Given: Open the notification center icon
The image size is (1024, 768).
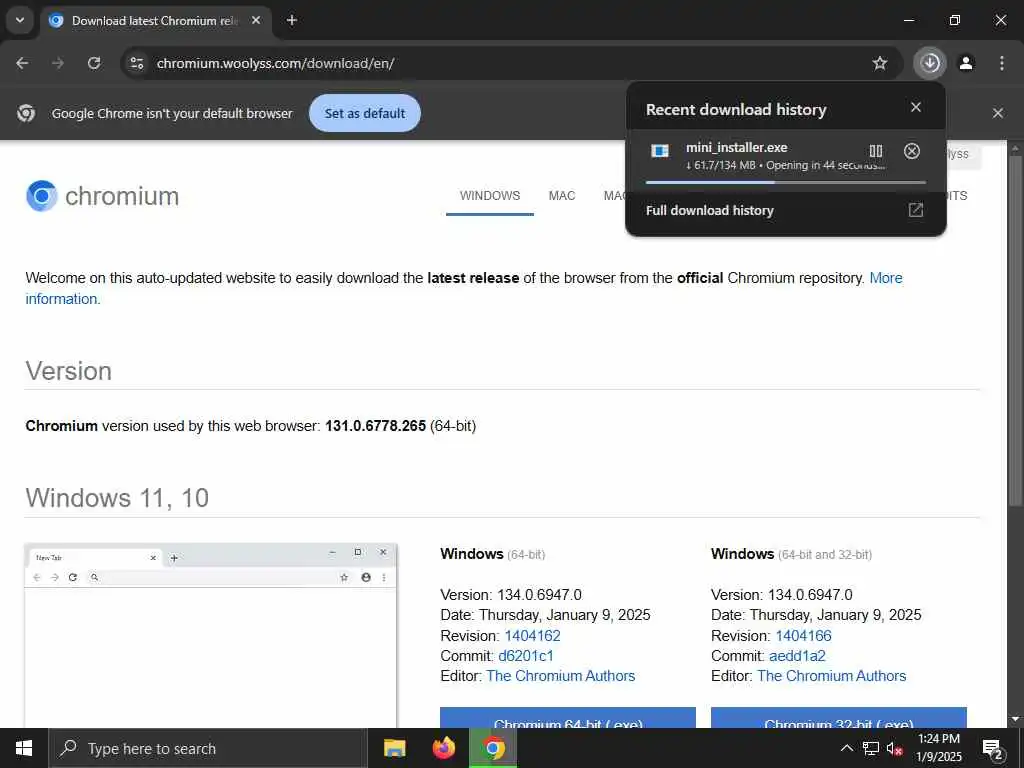Looking at the screenshot, I should 993,748.
